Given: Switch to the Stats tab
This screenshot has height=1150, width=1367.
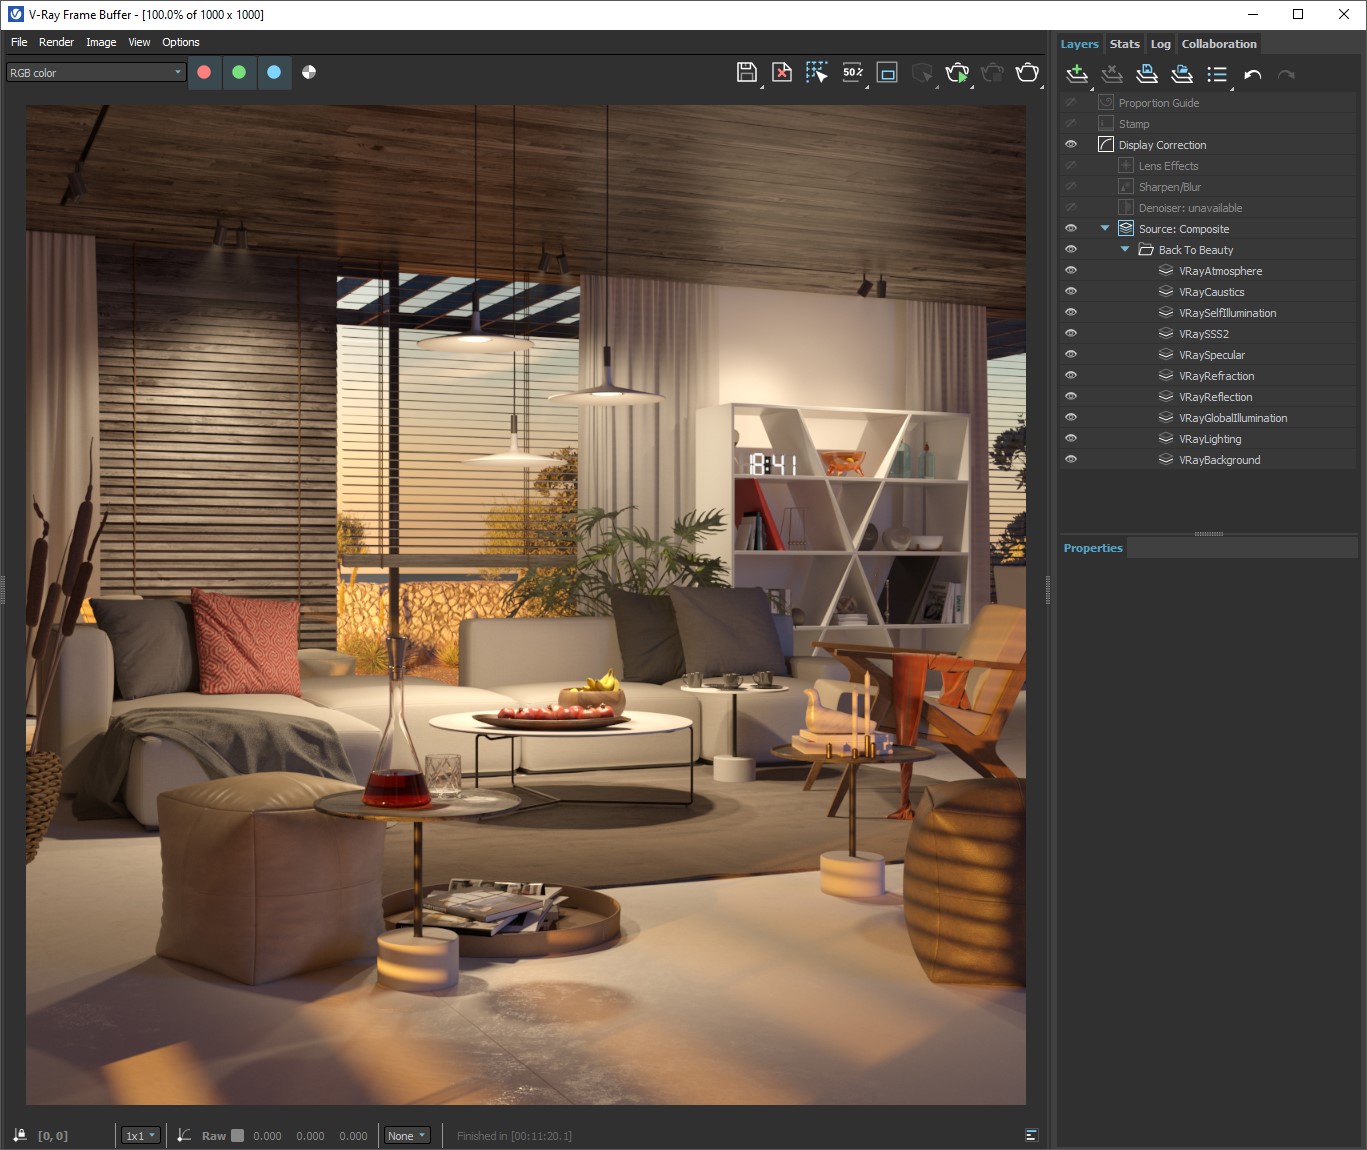Looking at the screenshot, I should tap(1124, 44).
